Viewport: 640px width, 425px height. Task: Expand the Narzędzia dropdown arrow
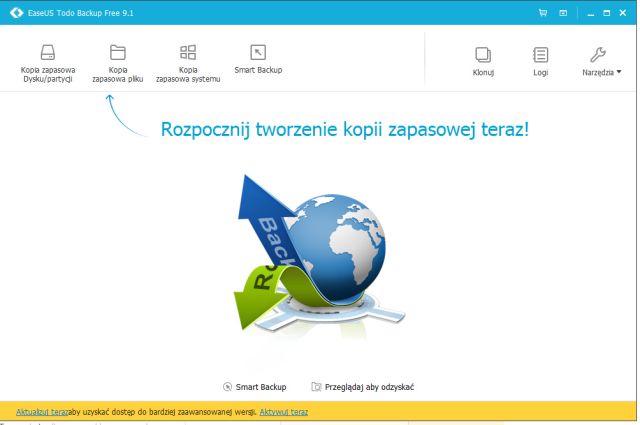tap(619, 72)
